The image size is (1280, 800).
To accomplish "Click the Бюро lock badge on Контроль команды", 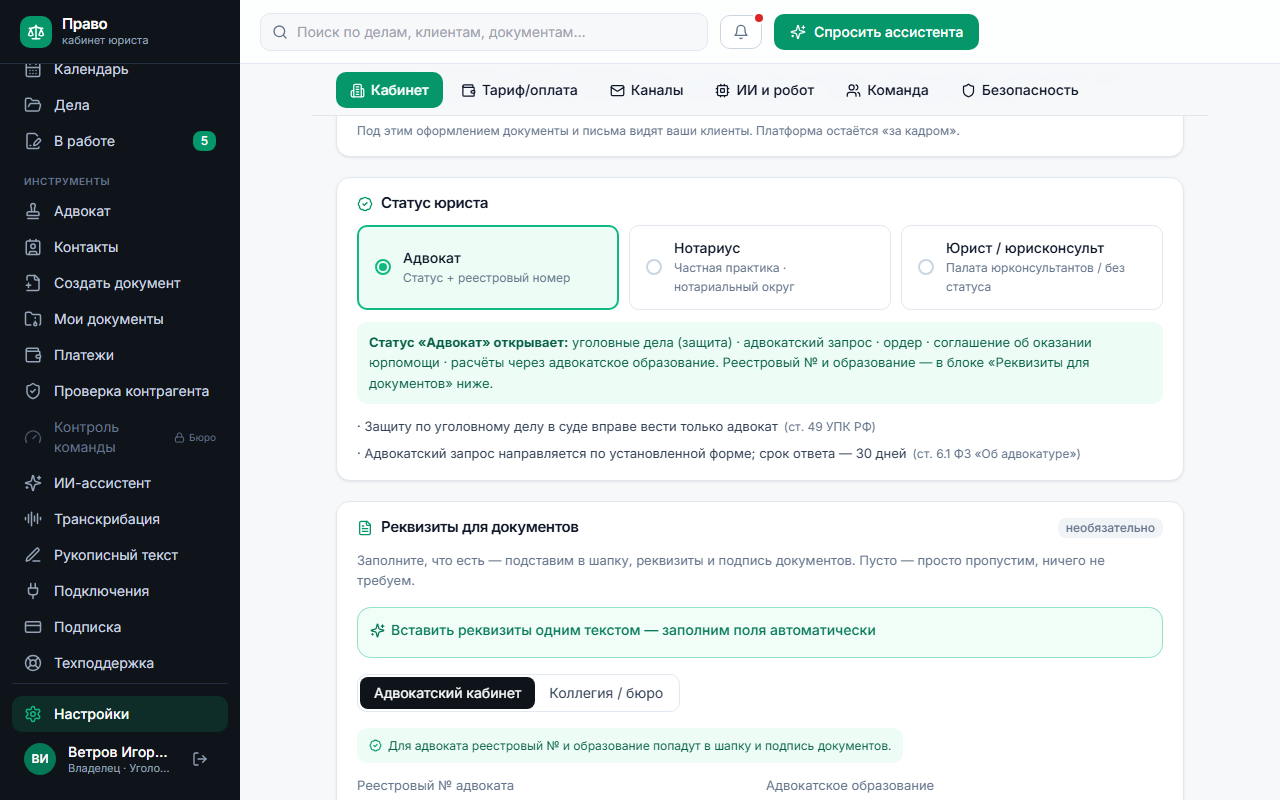I will [195, 437].
